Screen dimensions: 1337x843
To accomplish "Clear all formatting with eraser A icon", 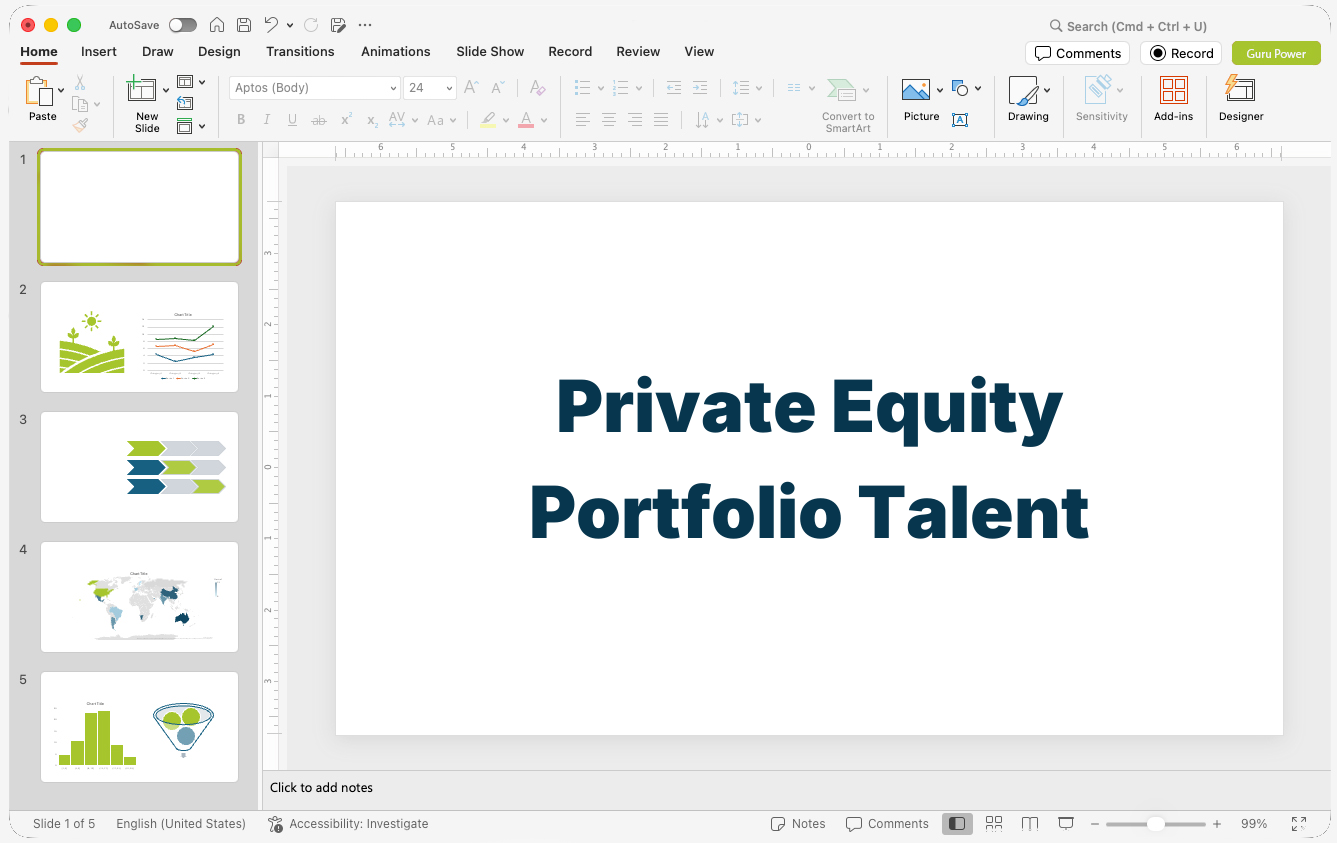I will (x=537, y=88).
